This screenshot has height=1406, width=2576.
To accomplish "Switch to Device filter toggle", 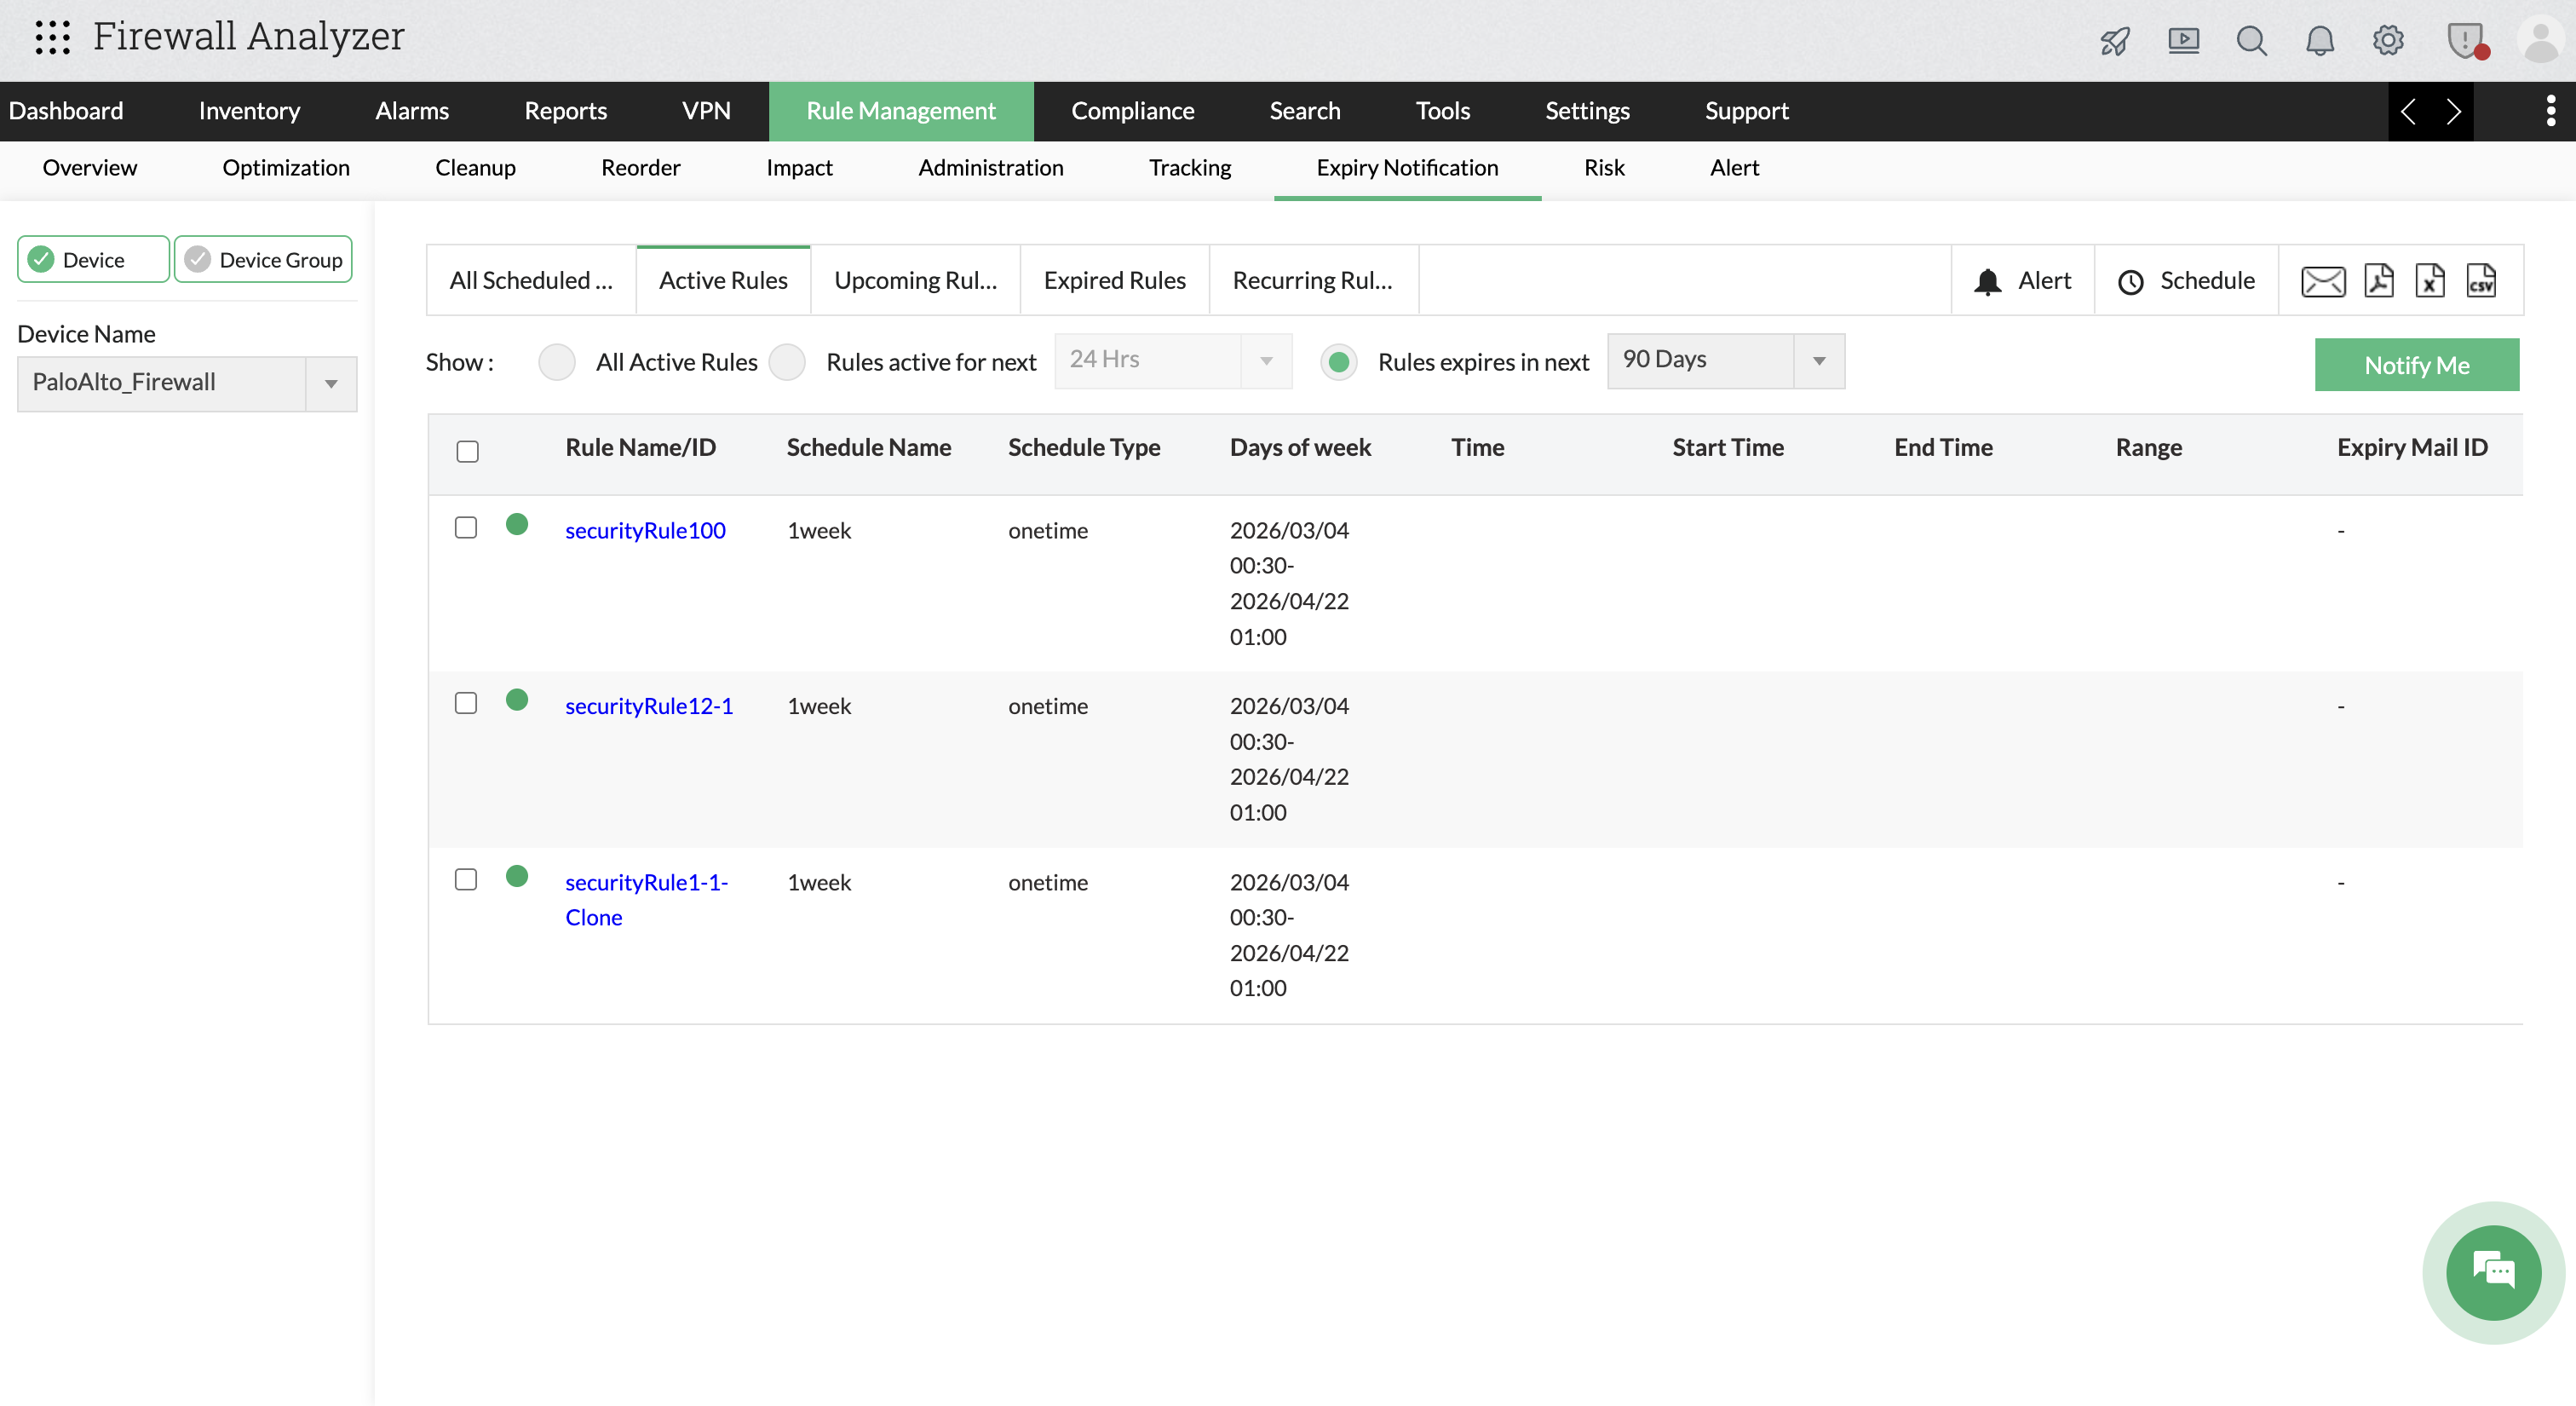I will point(93,260).
